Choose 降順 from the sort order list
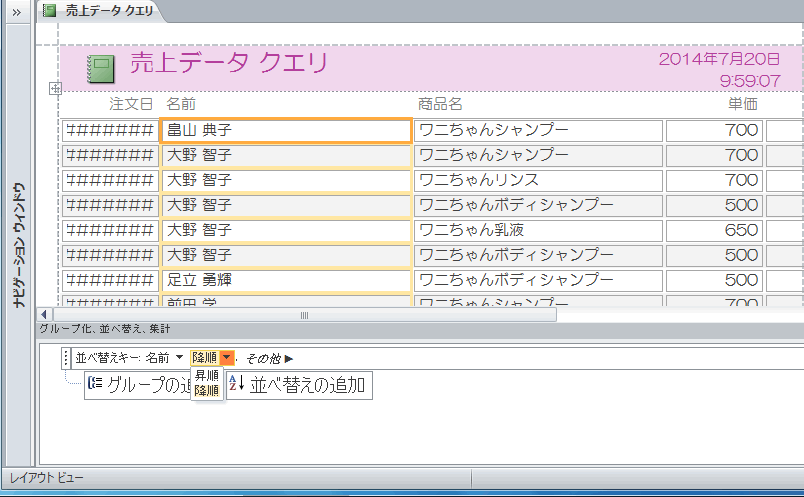The image size is (804, 497). click(207, 391)
